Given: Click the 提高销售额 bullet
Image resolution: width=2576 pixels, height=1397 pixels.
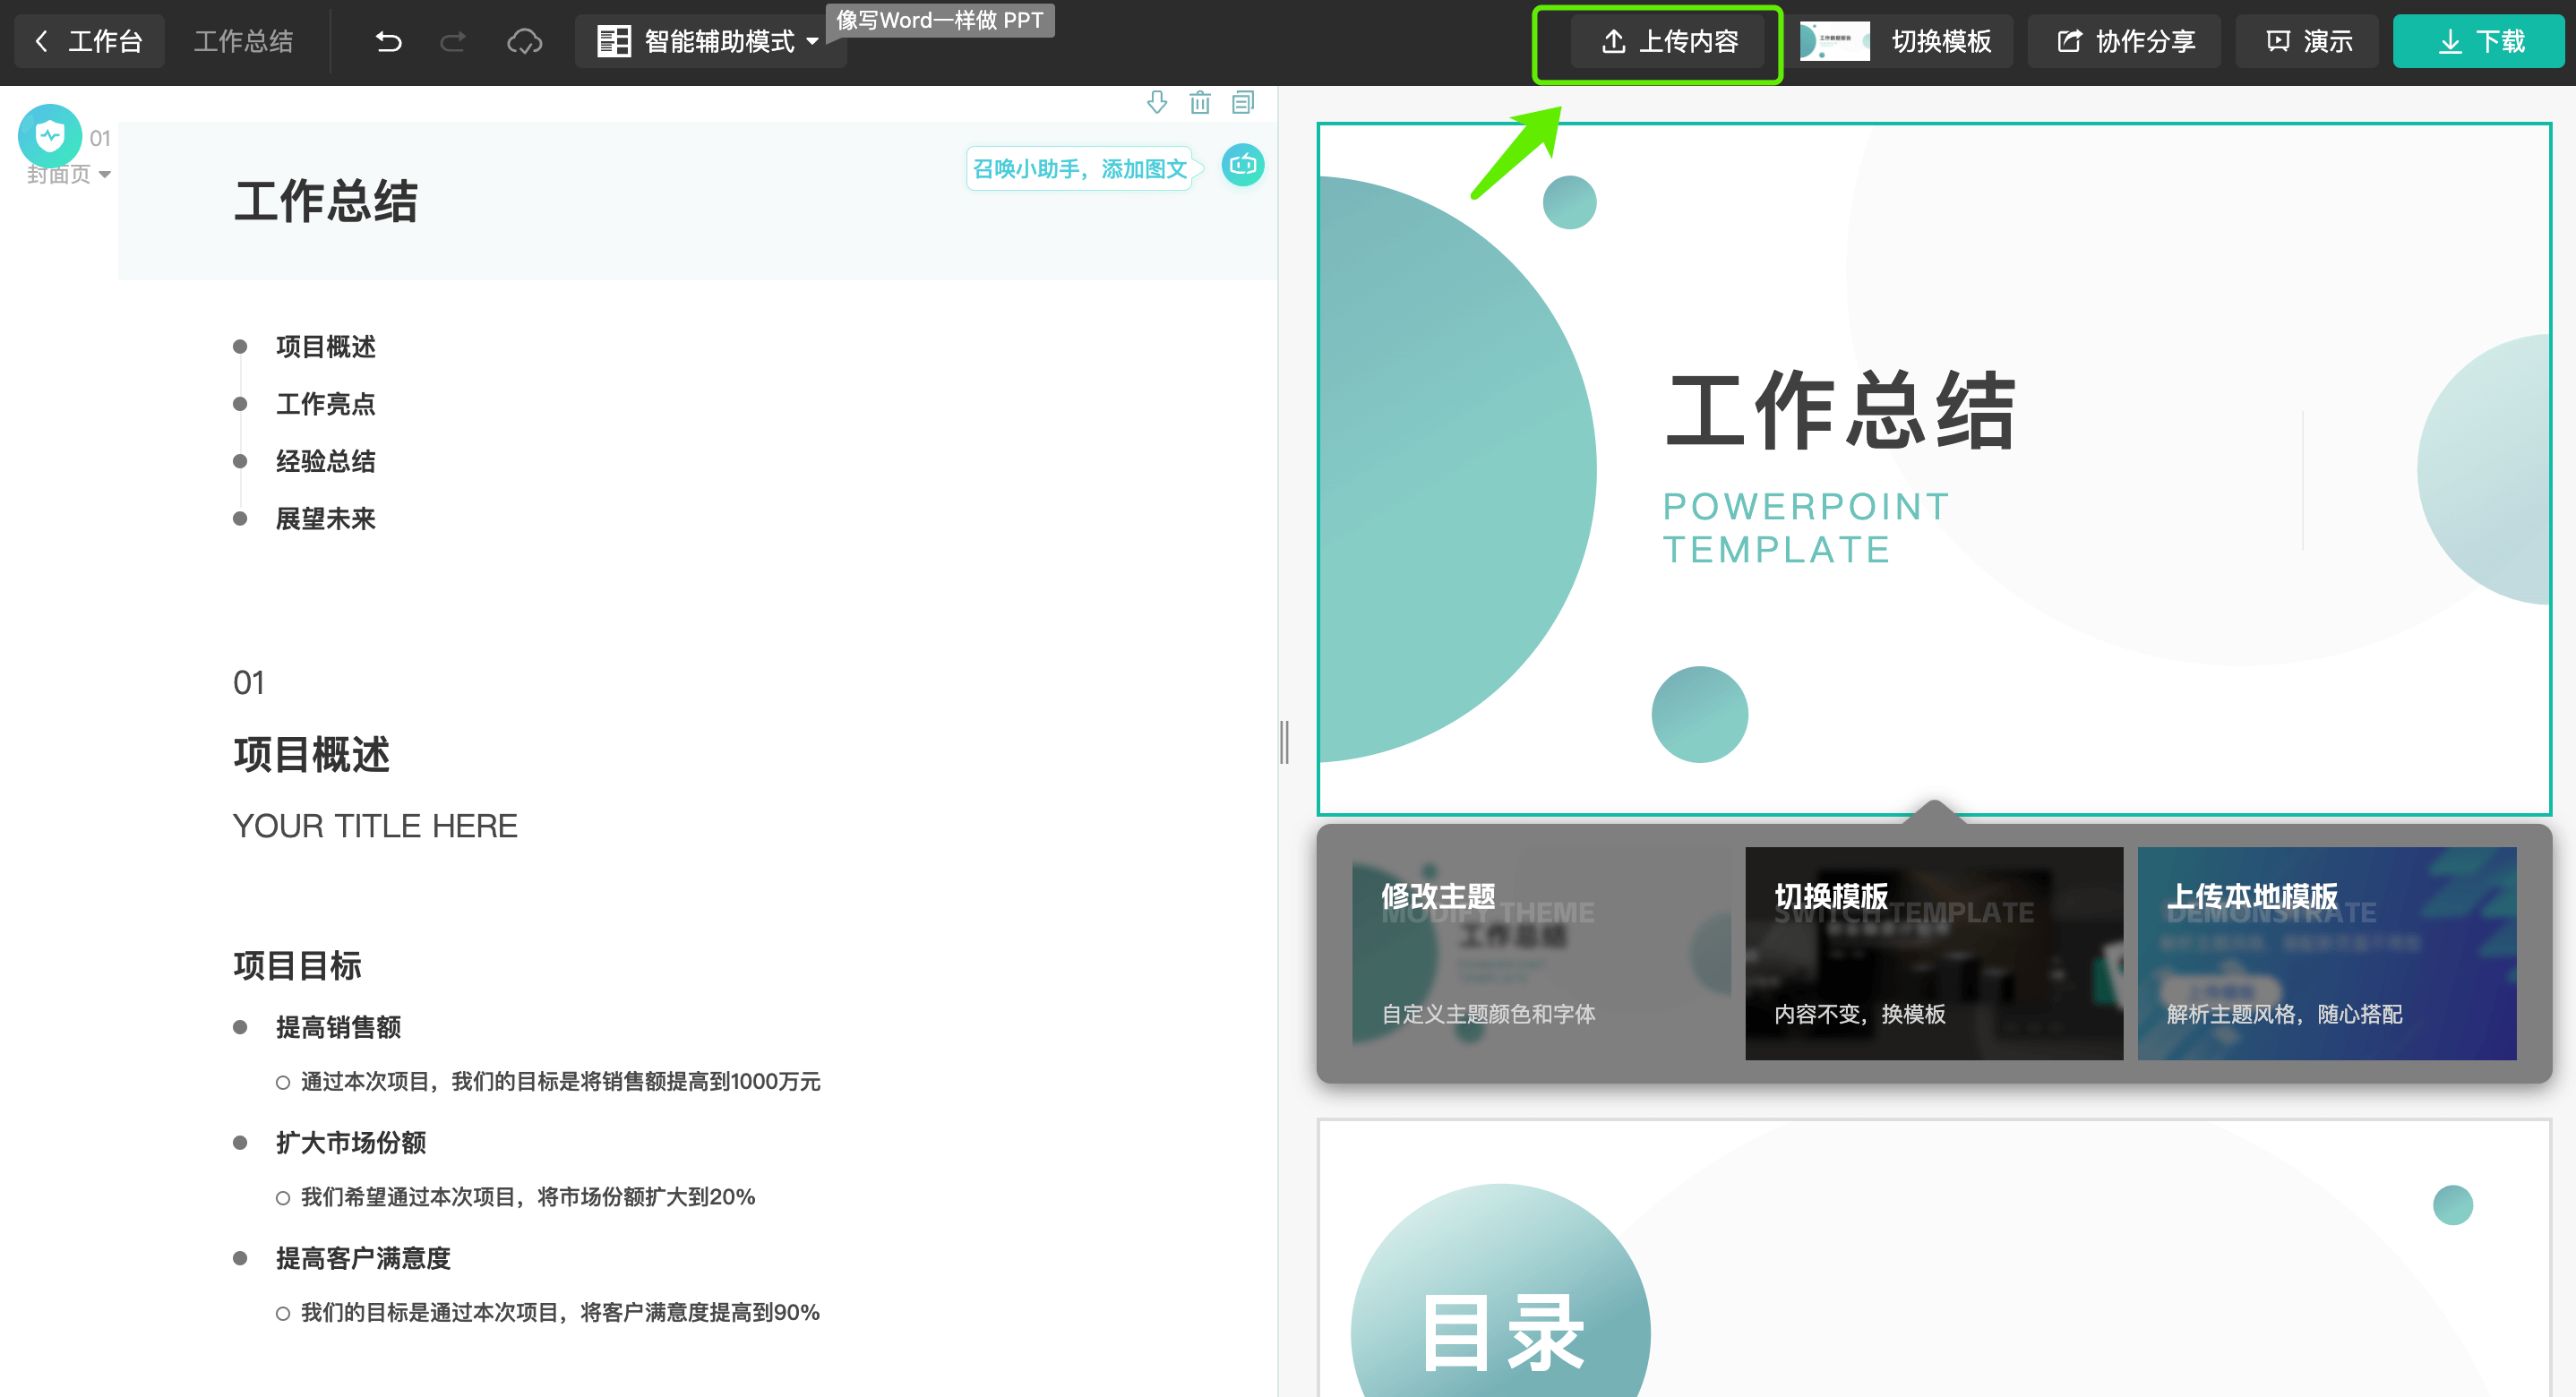Looking at the screenshot, I should click(x=338, y=1027).
